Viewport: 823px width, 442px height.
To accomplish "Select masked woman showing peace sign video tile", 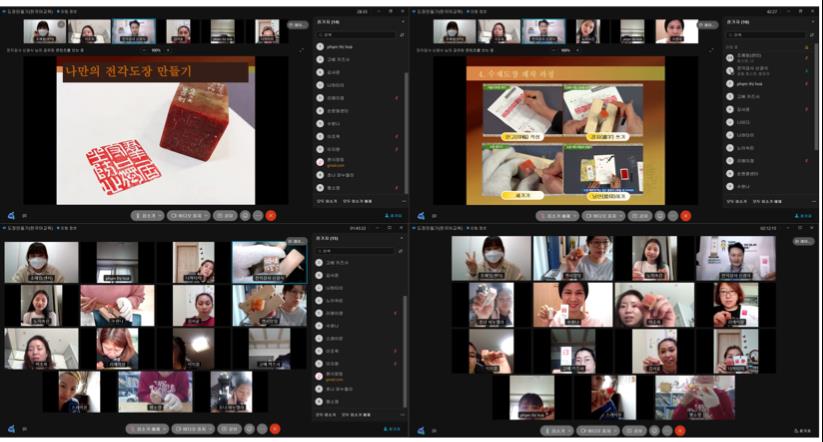I will point(491,258).
